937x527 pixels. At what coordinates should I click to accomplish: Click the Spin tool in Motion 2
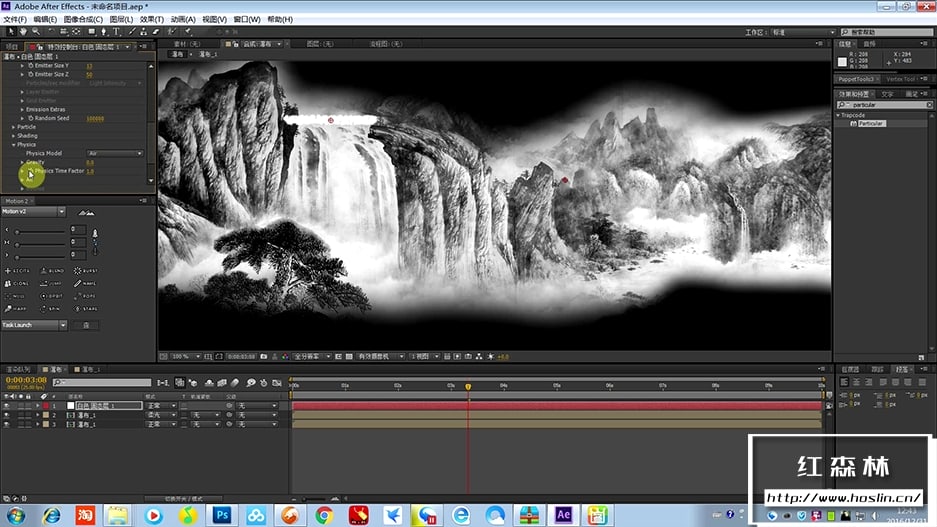tap(50, 309)
